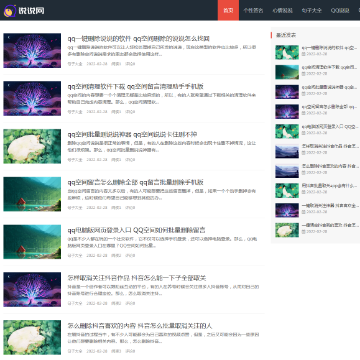Screen dimensions: 360x360
Task: Click small sidebar thumbnail of 'qq空间清理软件下载'
Action: (x=287, y=72)
